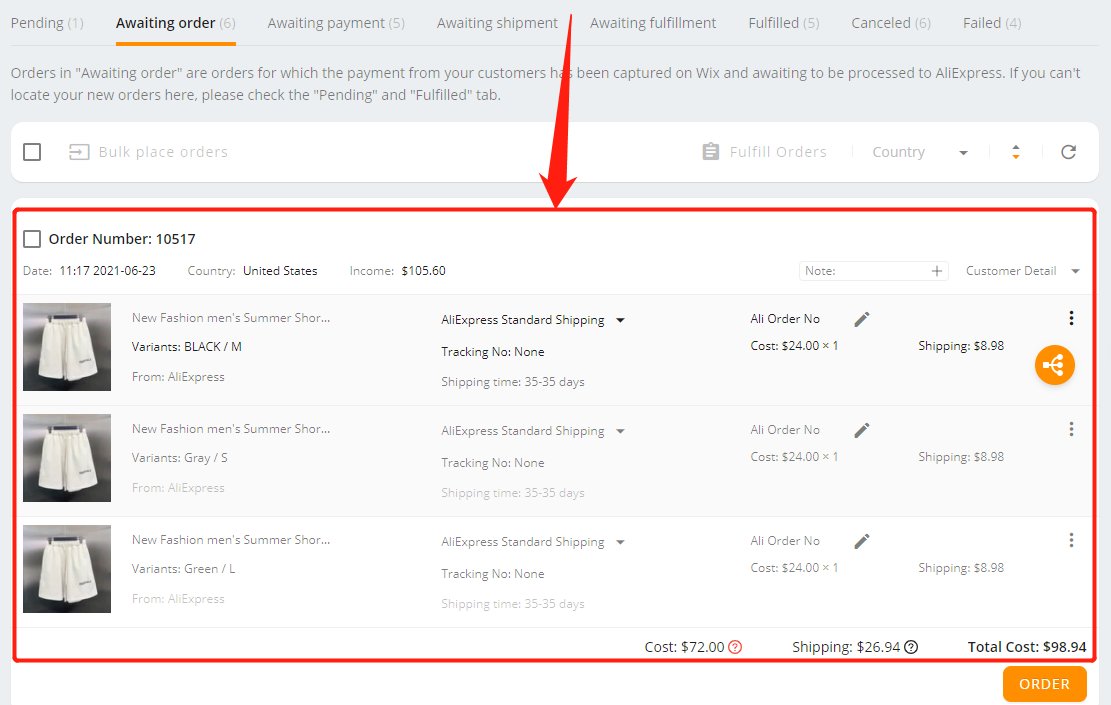Click Cost: $24.00 × 1 for Green / L
This screenshot has height=705, width=1111.
click(794, 568)
